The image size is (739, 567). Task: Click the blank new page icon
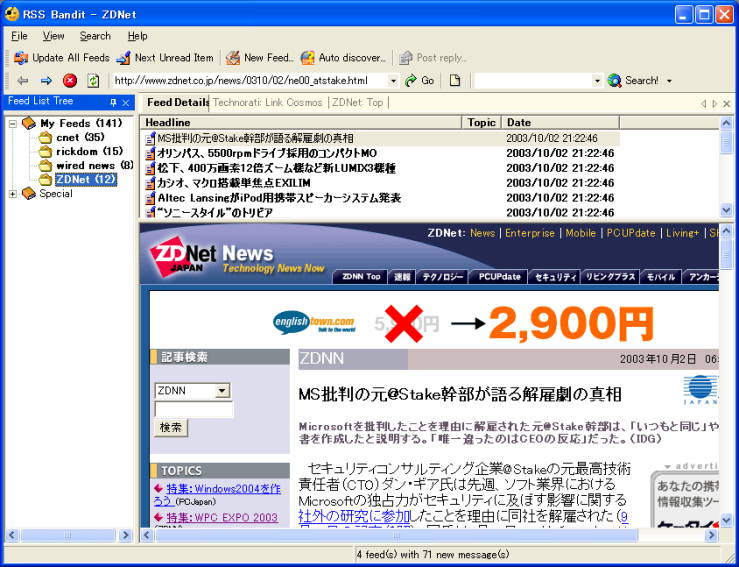455,81
